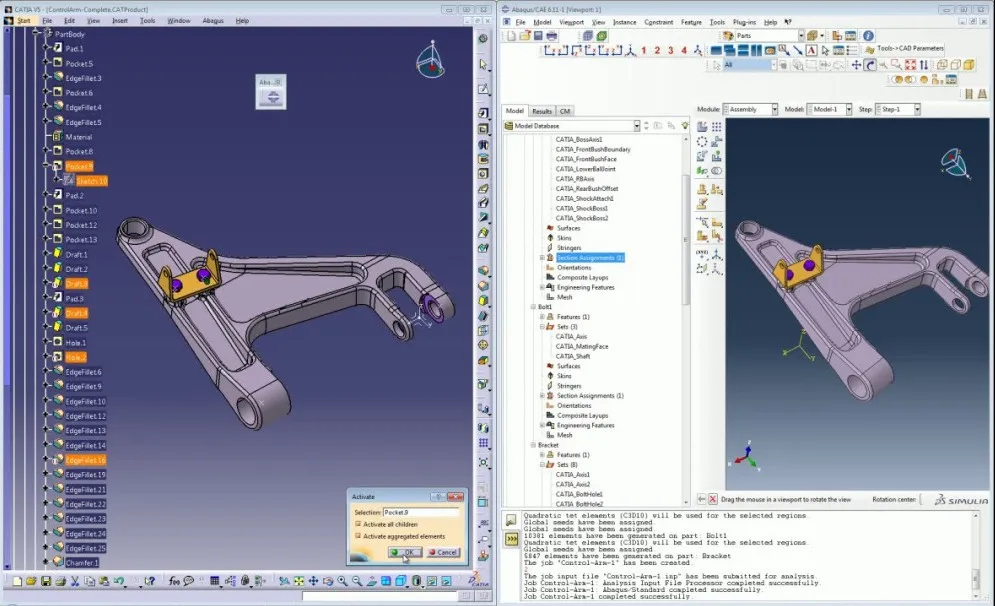Screen dimensions: 995x606
Task: Open the Abaqus menu in CATIA
Action: click(213, 20)
